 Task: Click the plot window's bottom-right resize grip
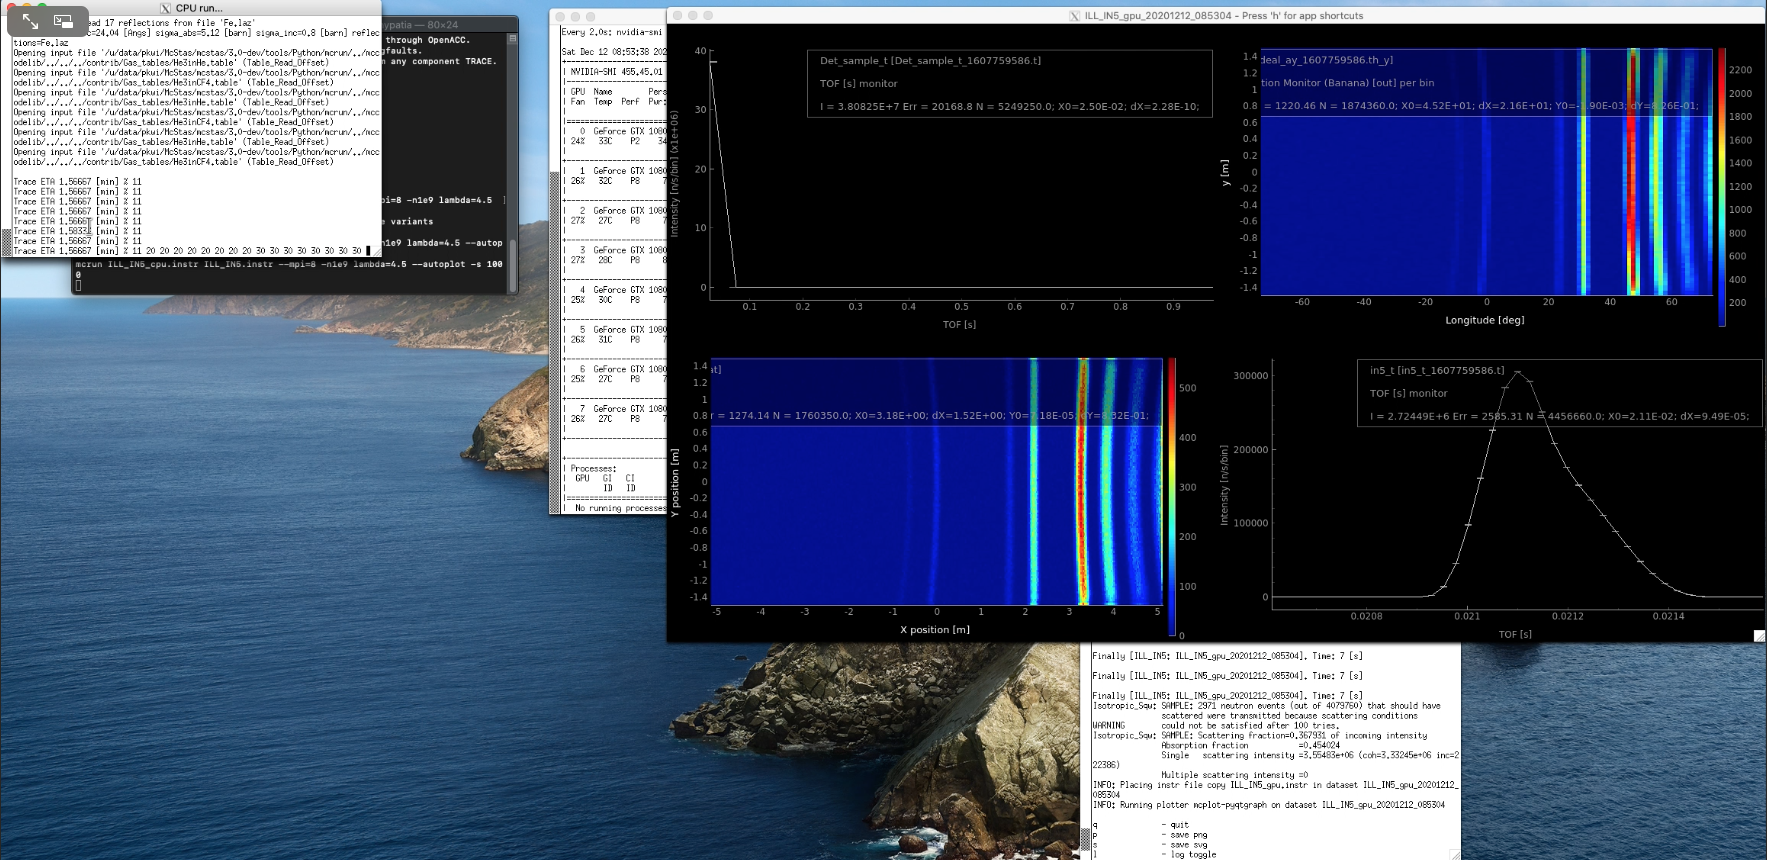1759,635
